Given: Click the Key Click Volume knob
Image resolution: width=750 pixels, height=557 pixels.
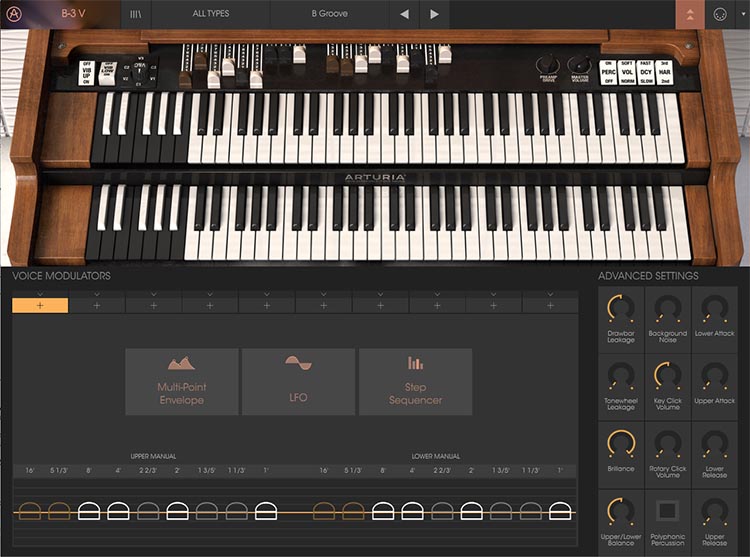Looking at the screenshot, I should coord(668,376).
